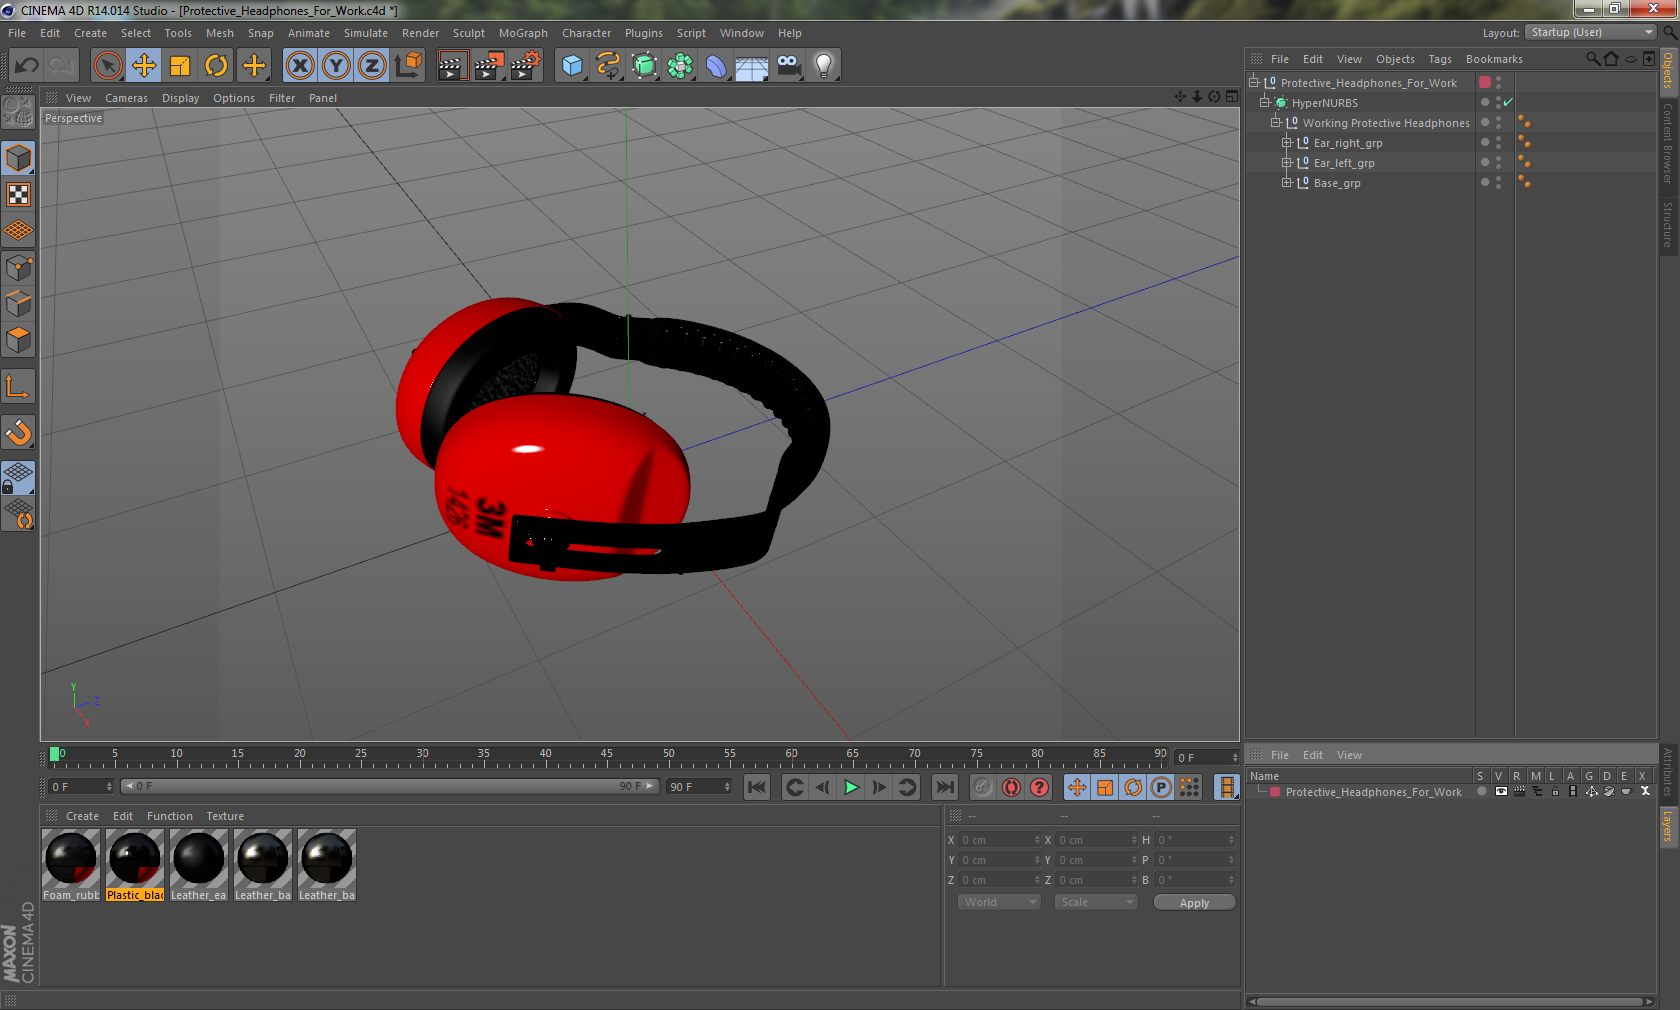Viewport: 1680px width, 1010px height.
Task: Click the Undo arrow icon
Action: pos(26,66)
